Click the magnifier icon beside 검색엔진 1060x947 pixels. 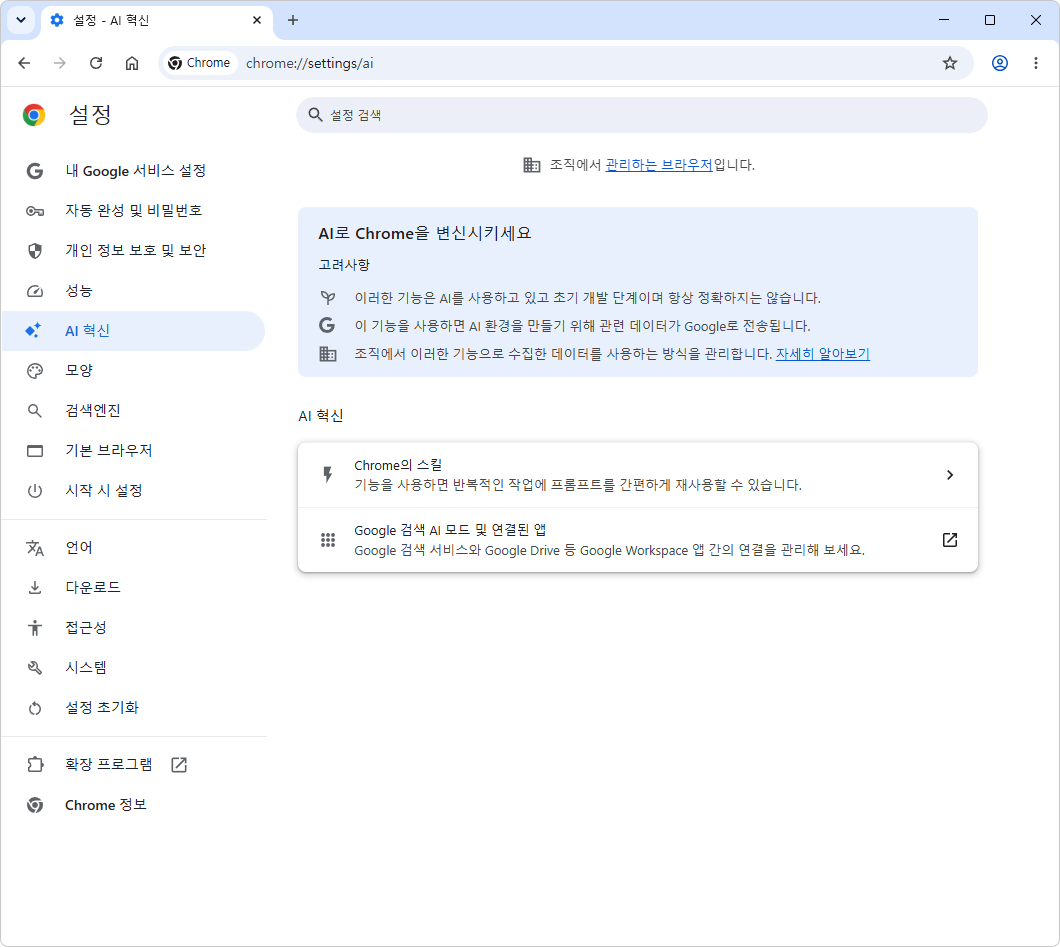[34, 411]
